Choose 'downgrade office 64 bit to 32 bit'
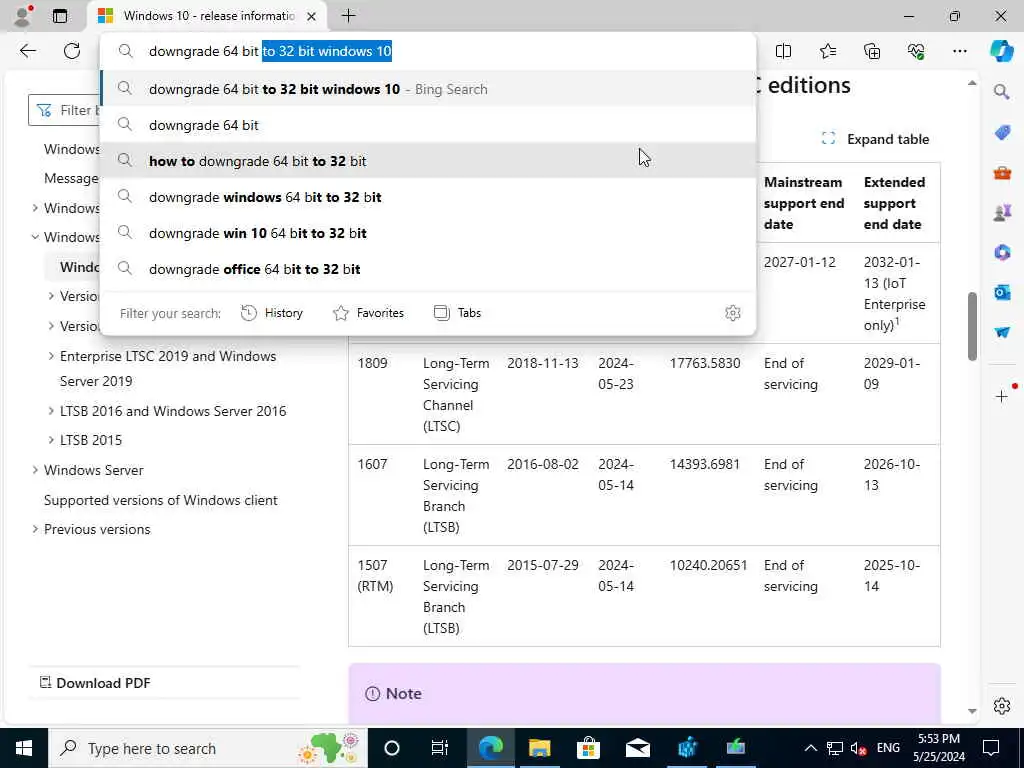 pos(428,268)
